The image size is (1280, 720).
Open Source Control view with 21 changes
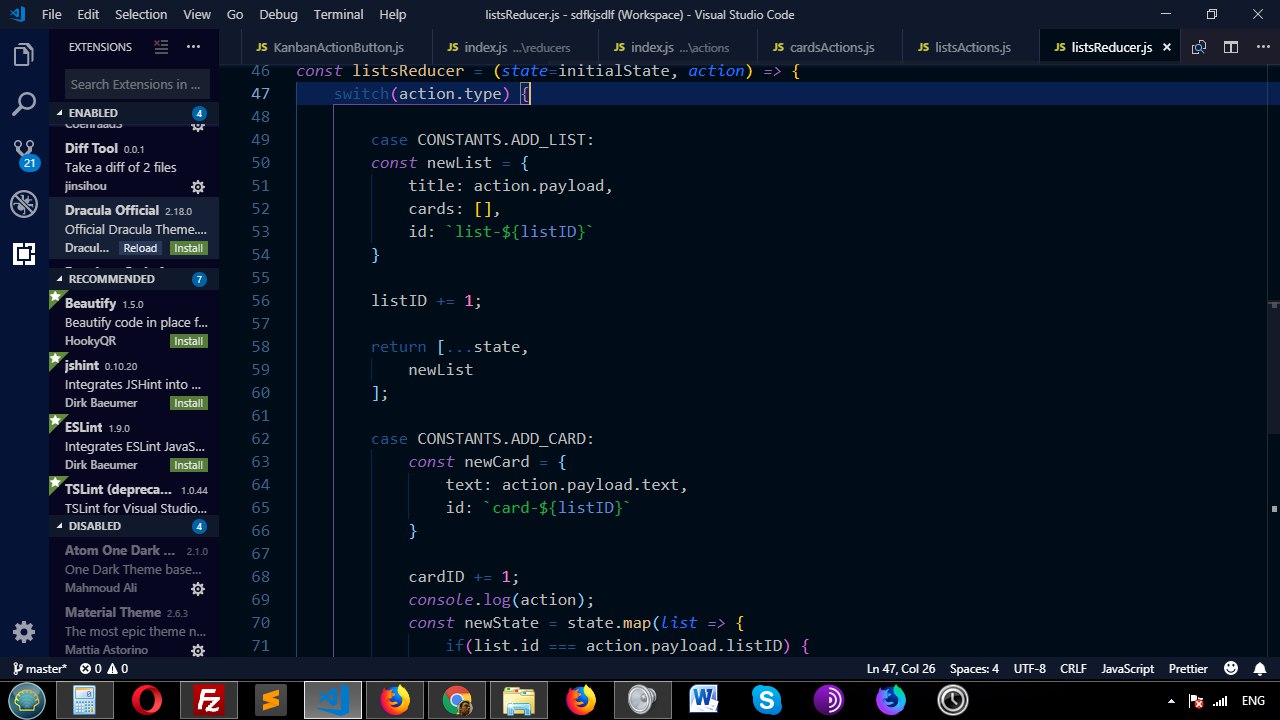point(24,154)
